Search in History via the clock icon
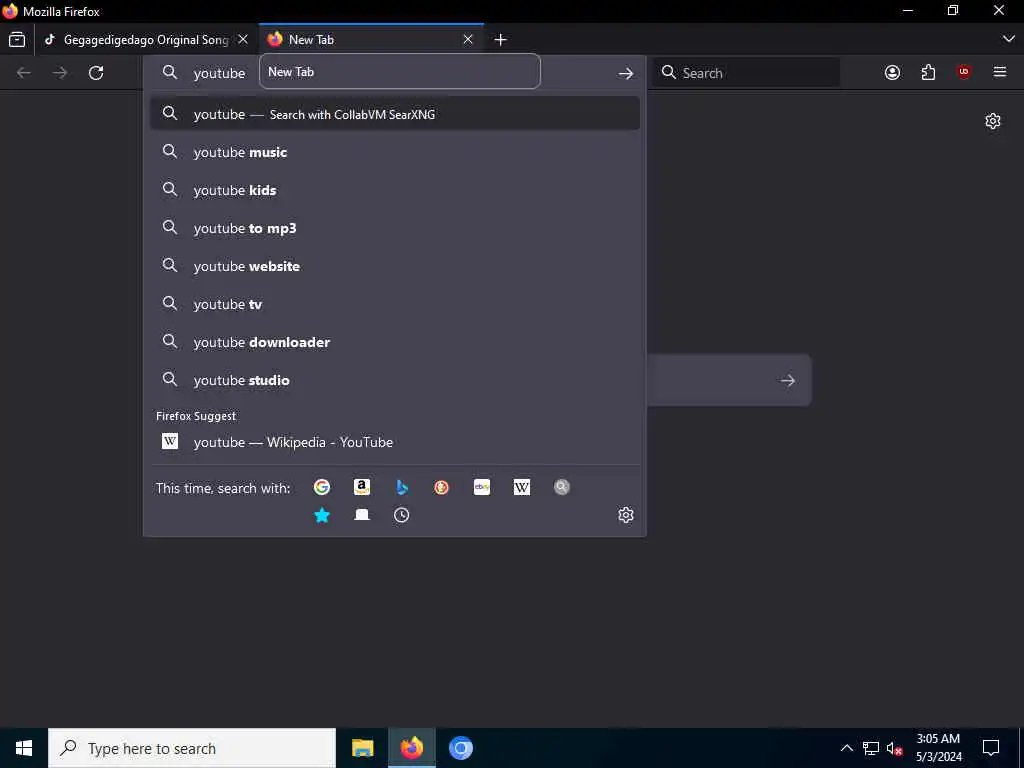The width and height of the screenshot is (1024, 768). [402, 515]
